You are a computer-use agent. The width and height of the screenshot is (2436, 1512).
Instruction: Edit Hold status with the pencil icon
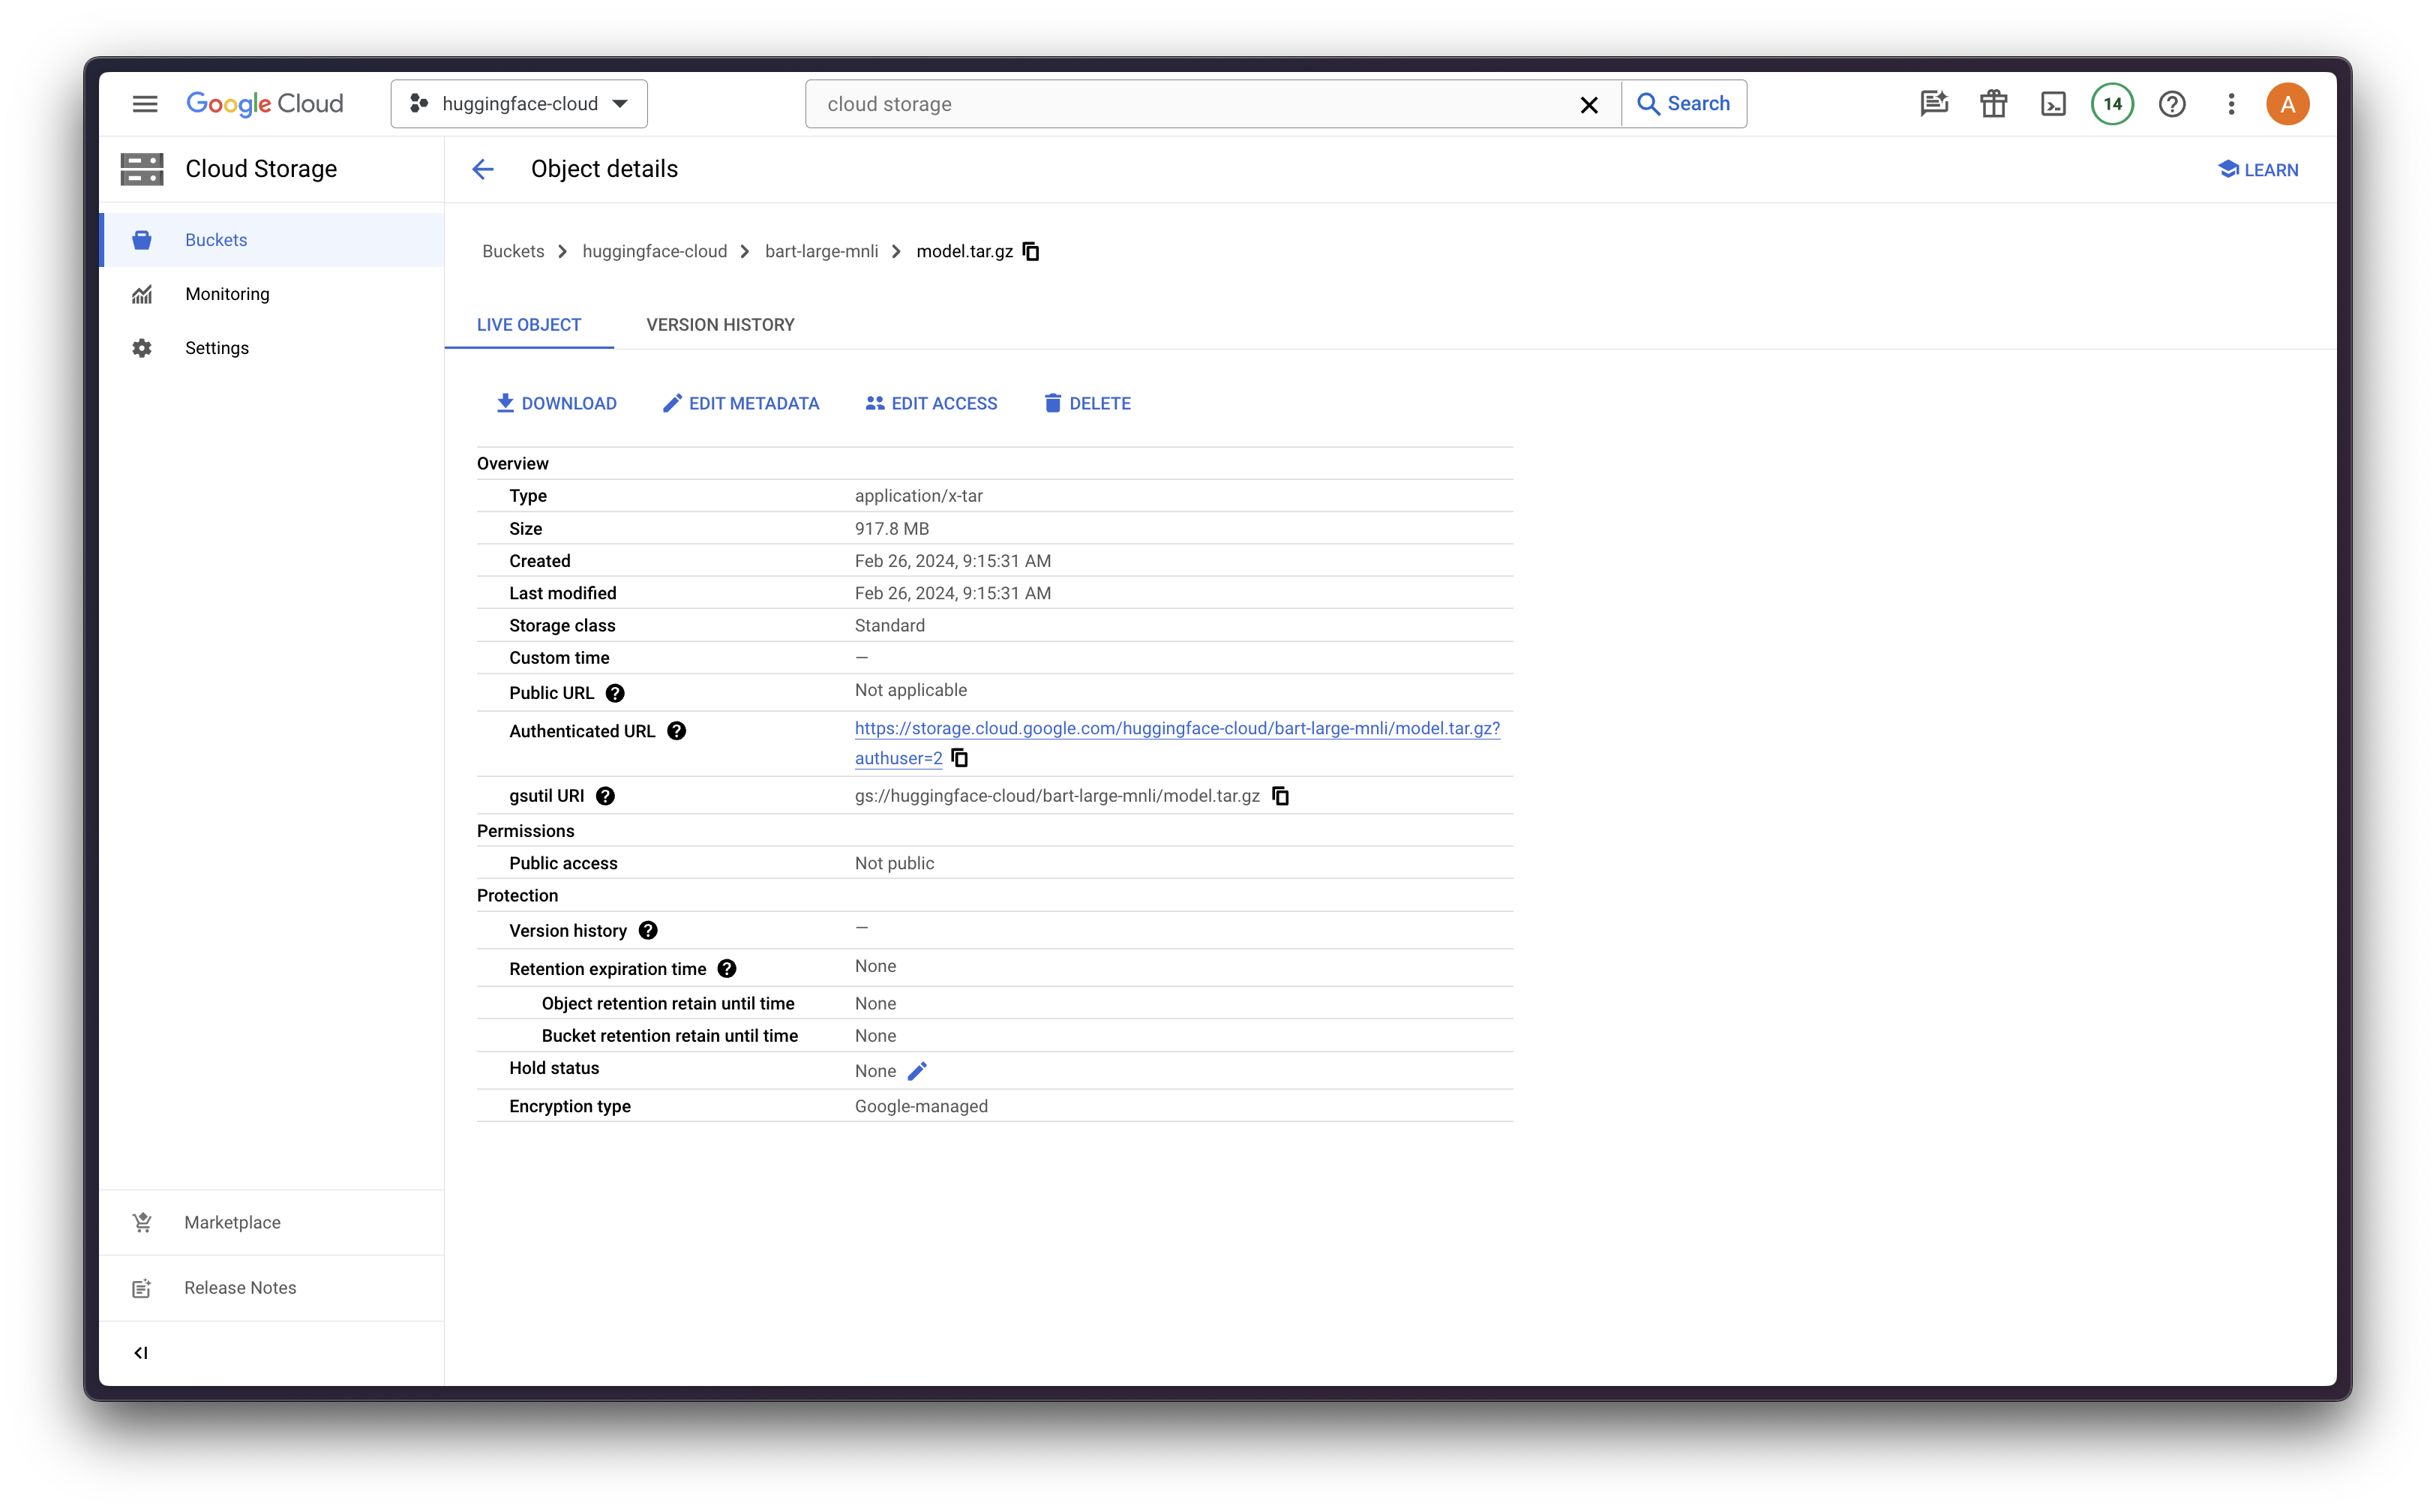click(917, 1071)
